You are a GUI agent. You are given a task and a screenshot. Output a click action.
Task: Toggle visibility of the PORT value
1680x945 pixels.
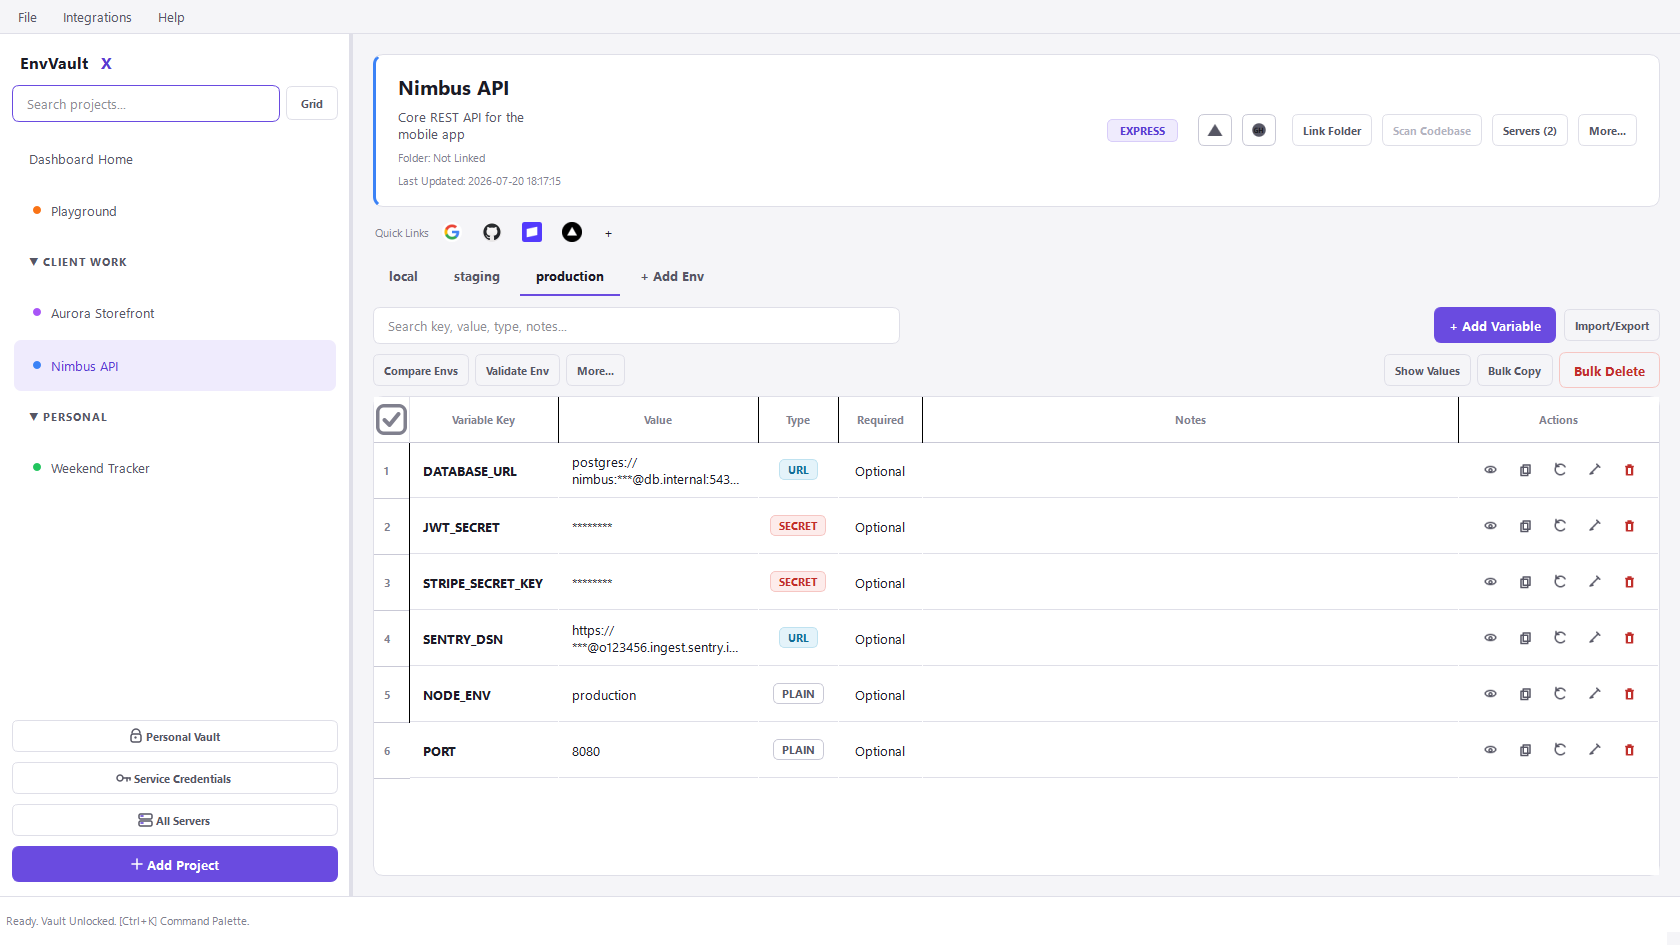(1490, 750)
